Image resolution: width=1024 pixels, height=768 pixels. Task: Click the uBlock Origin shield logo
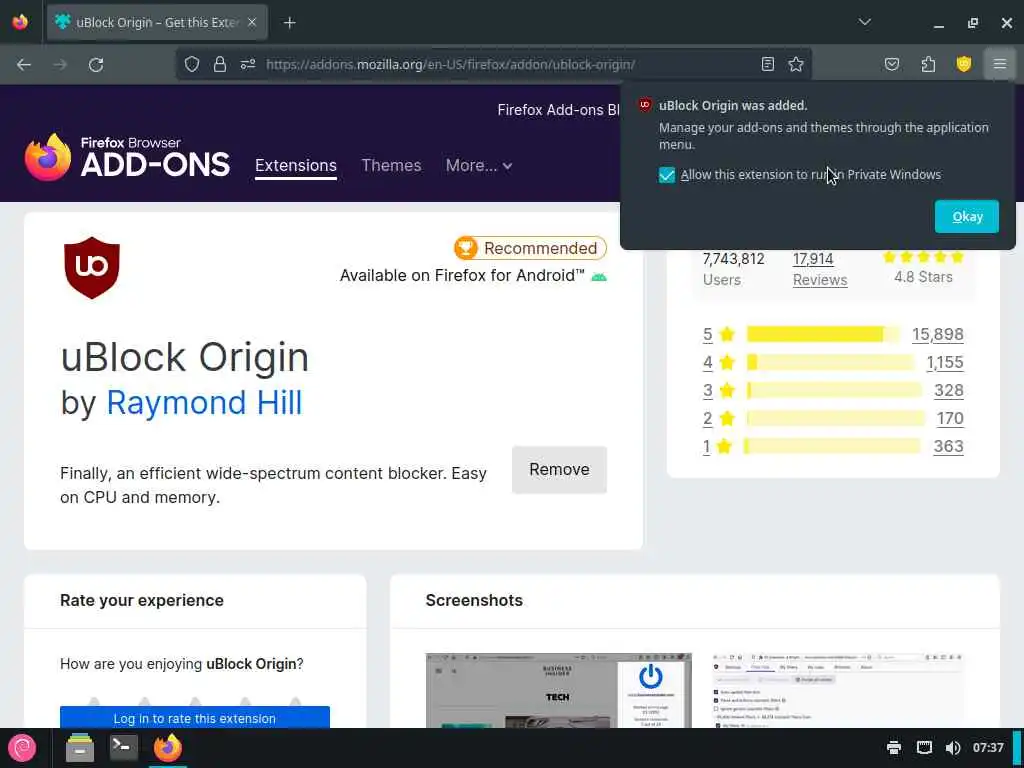91,268
